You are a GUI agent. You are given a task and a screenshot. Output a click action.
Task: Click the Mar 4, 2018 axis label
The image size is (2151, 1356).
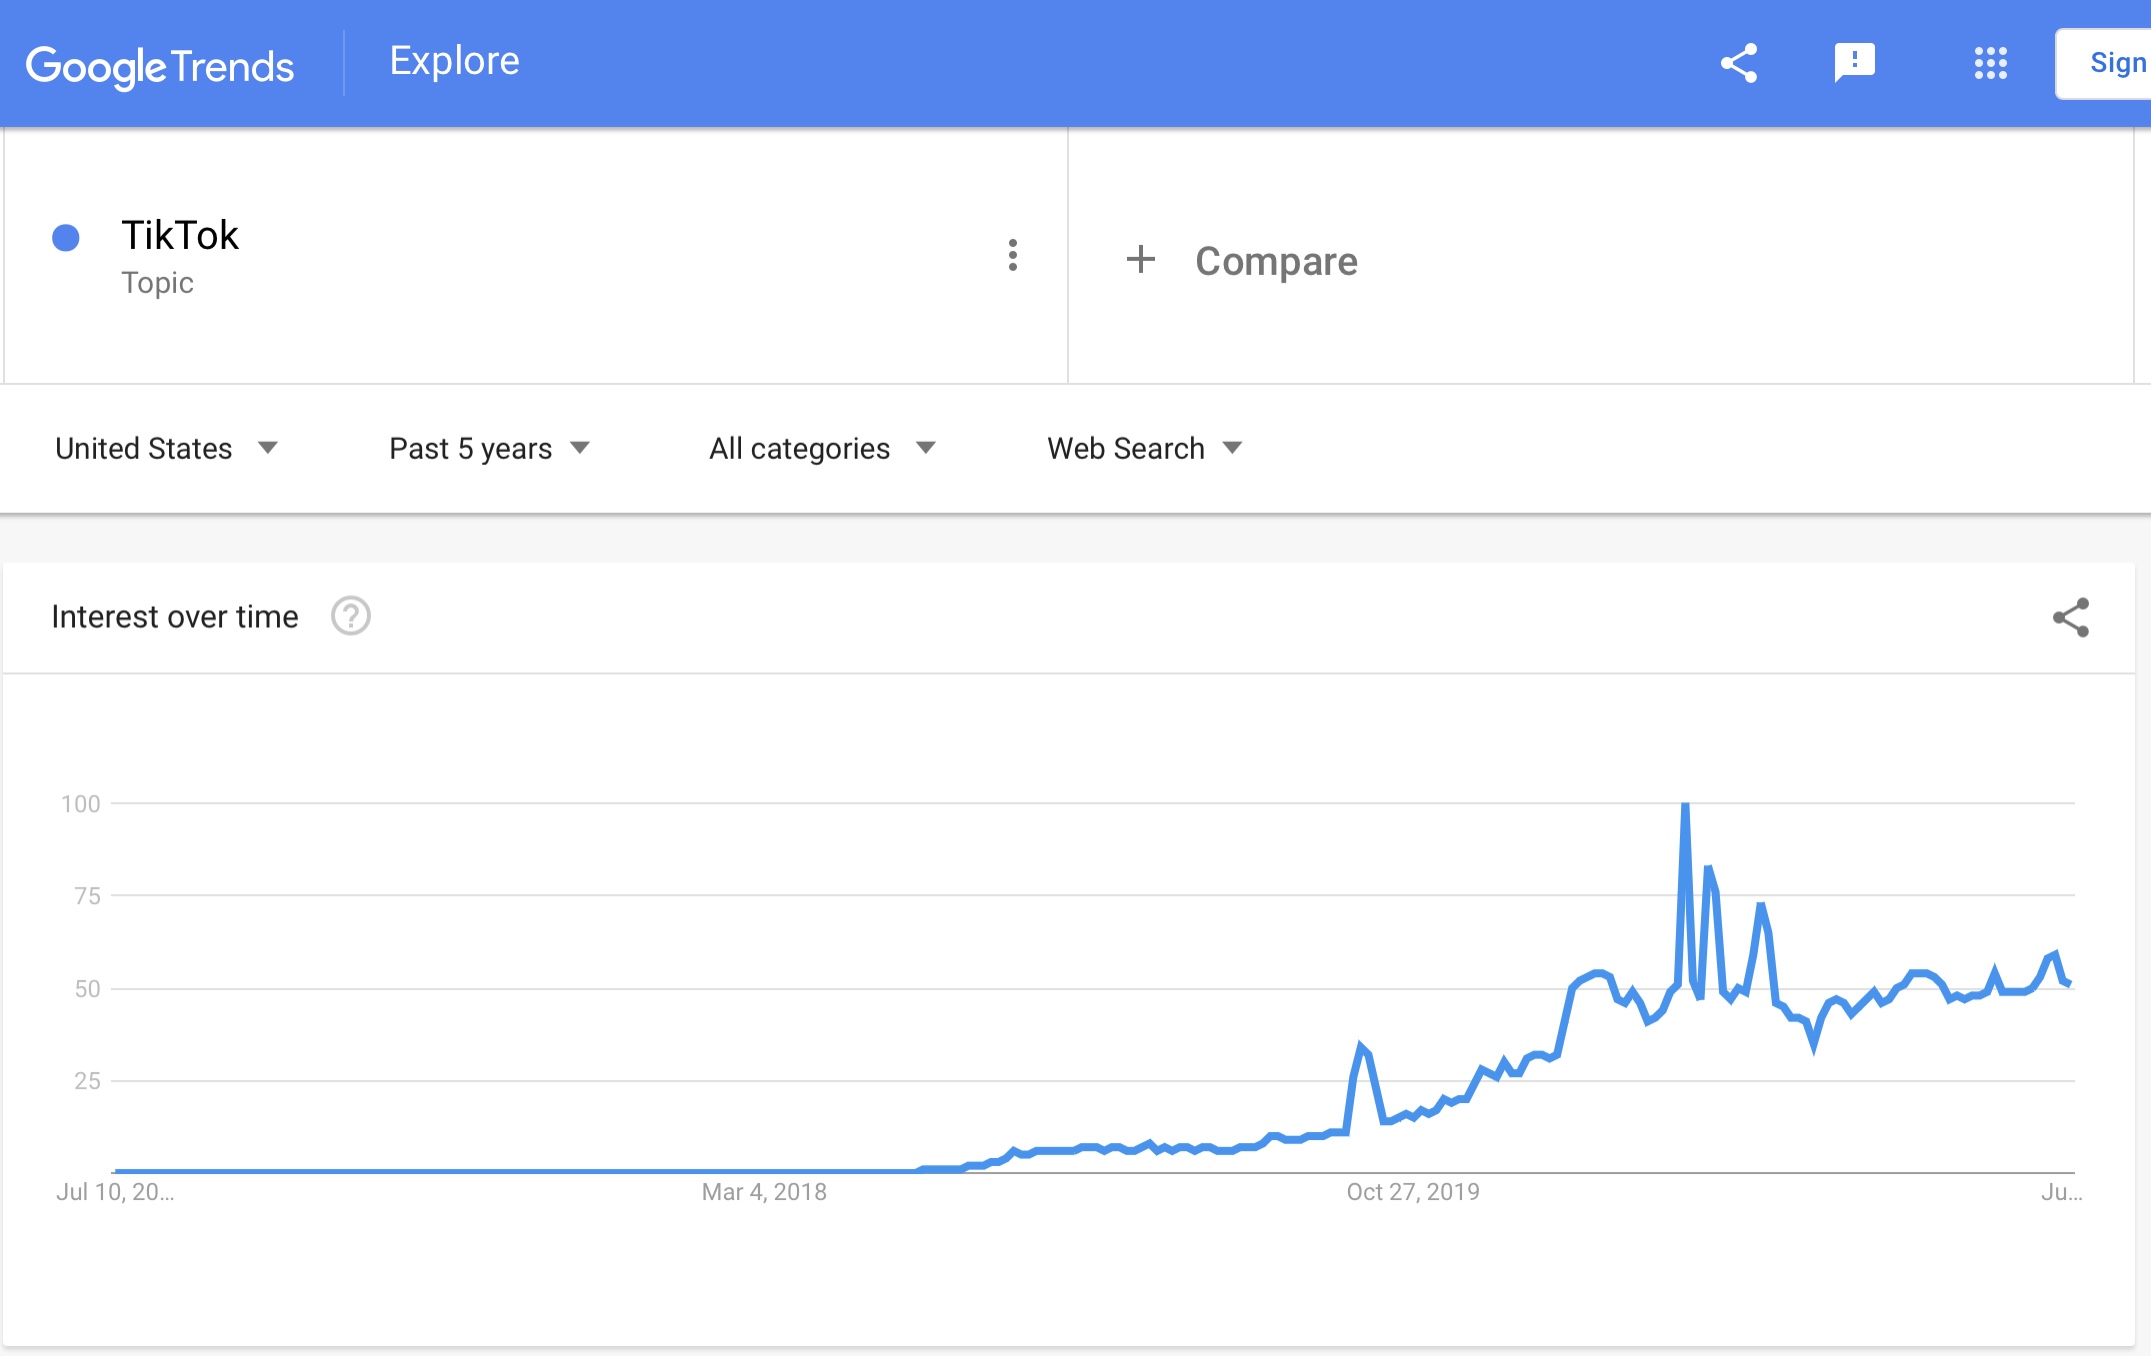[x=764, y=1191]
